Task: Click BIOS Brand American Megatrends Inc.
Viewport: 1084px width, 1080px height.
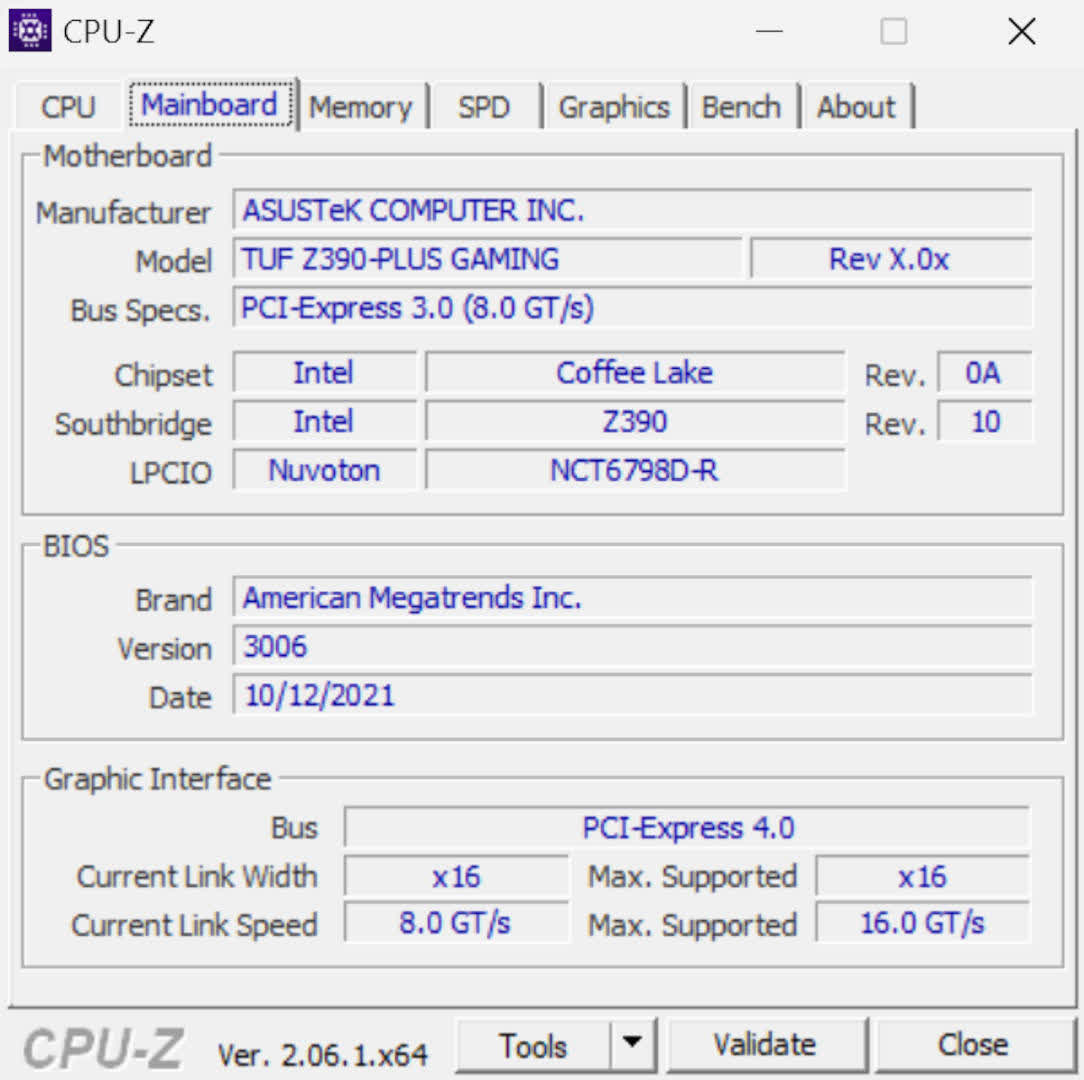Action: 633,597
